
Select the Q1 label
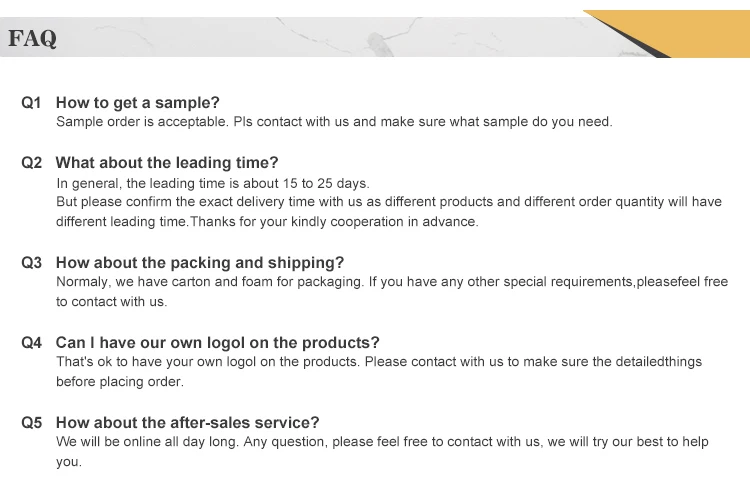32,102
